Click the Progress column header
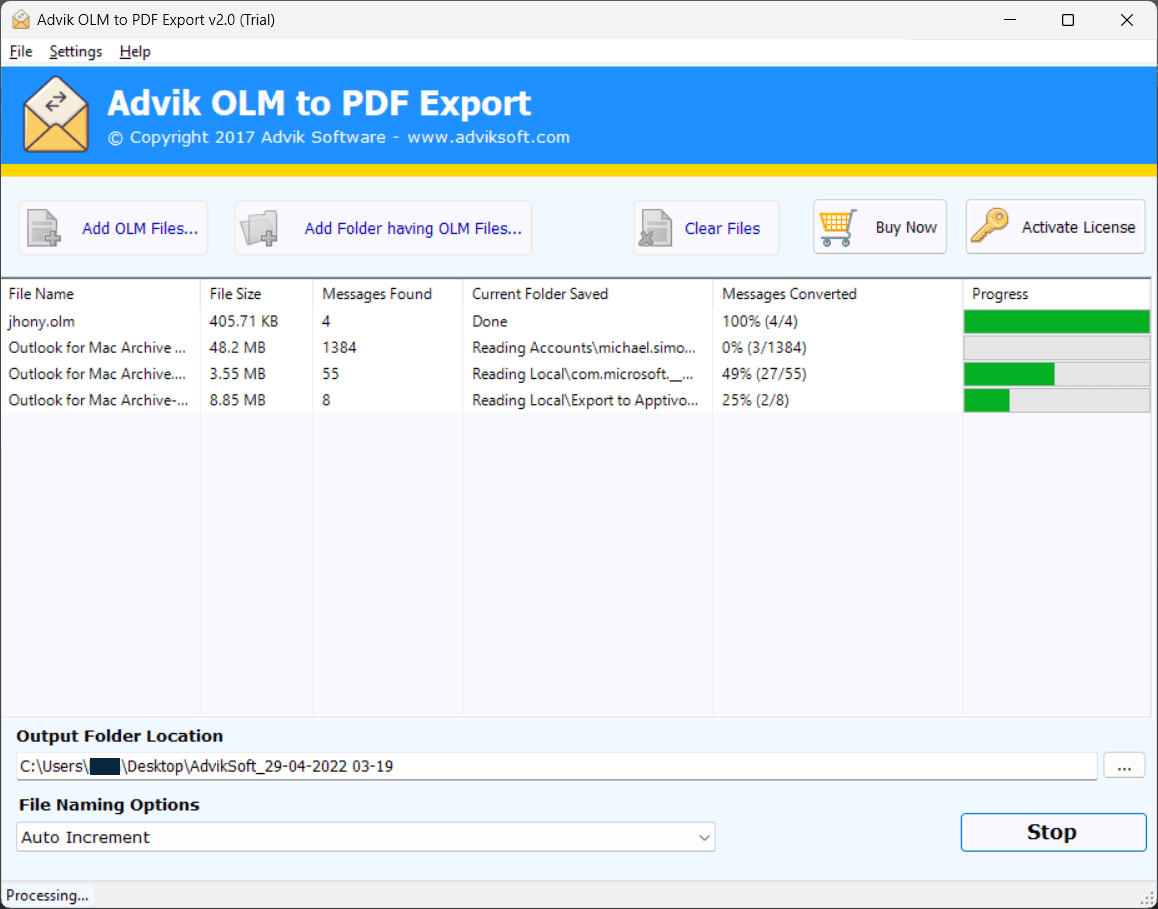Image resolution: width=1158 pixels, height=909 pixels. click(x=1056, y=294)
